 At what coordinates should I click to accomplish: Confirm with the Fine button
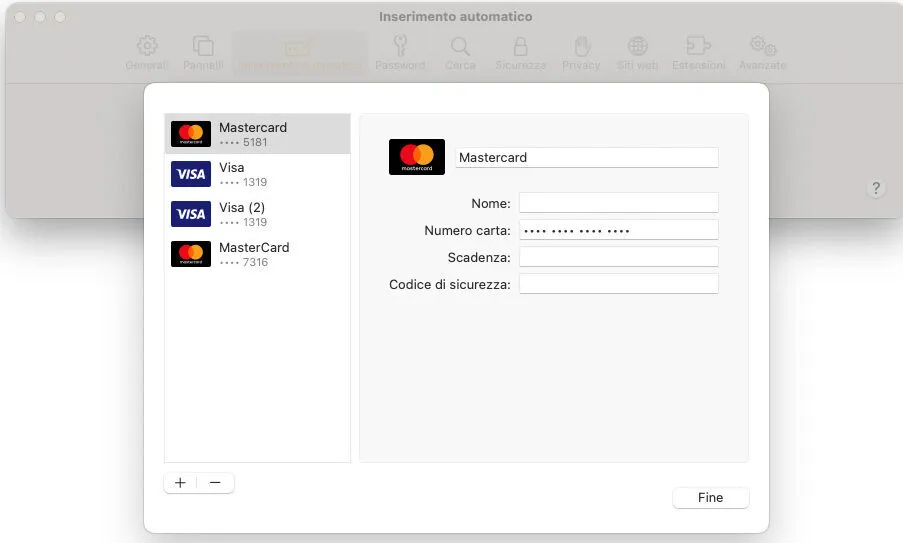[711, 498]
